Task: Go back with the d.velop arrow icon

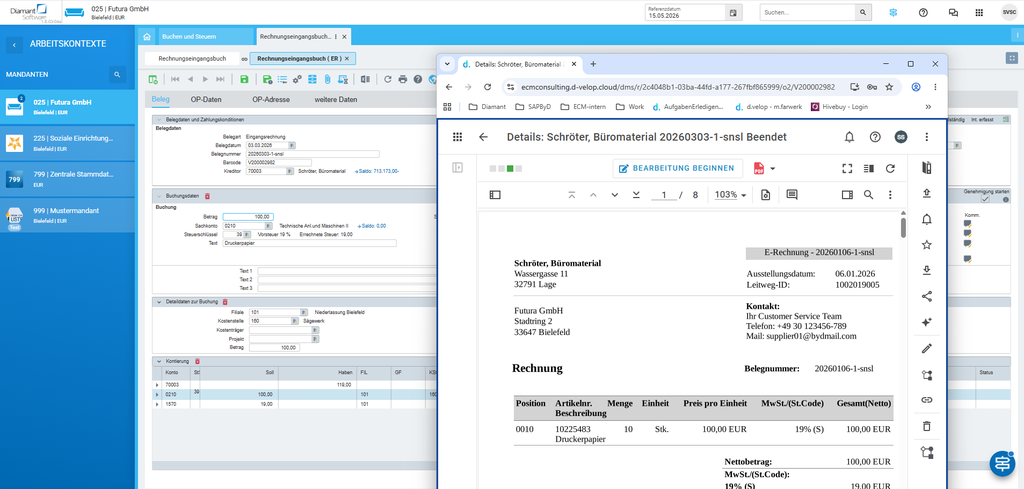Action: 483,137
